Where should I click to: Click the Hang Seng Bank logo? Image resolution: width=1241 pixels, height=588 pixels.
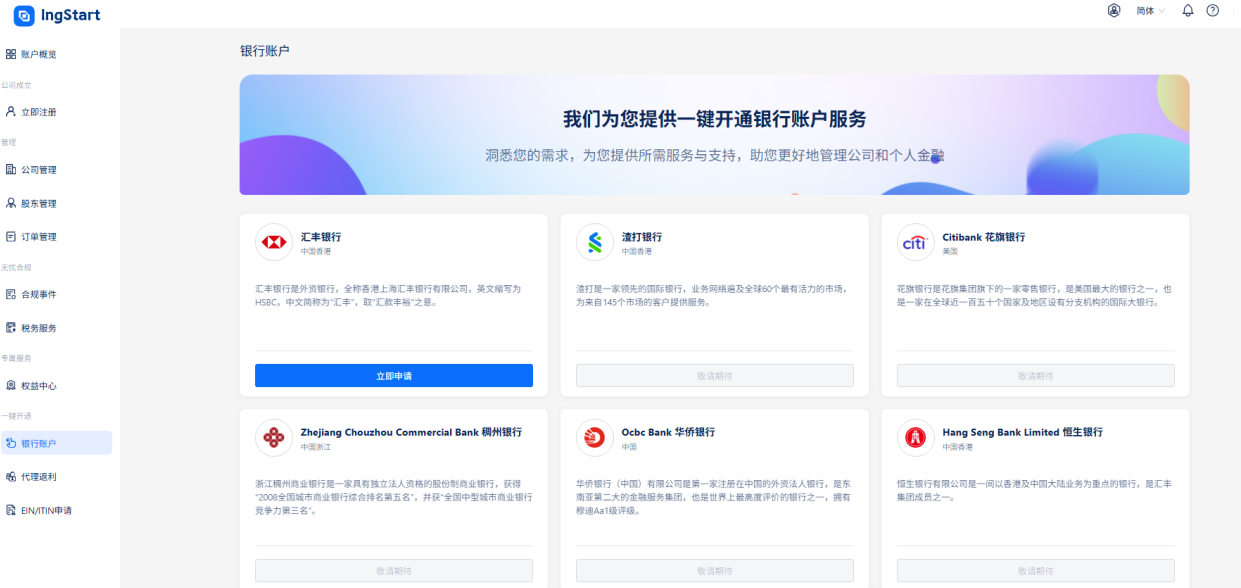pyautogui.click(x=915, y=438)
